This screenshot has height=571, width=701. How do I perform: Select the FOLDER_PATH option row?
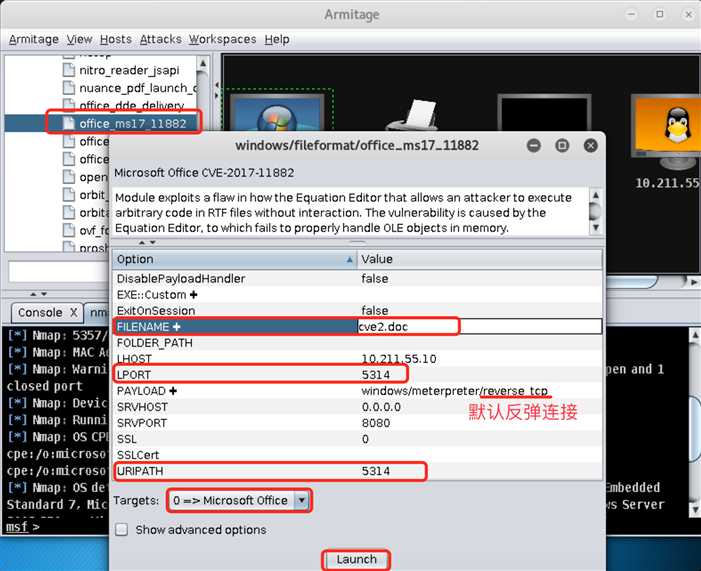(357, 343)
